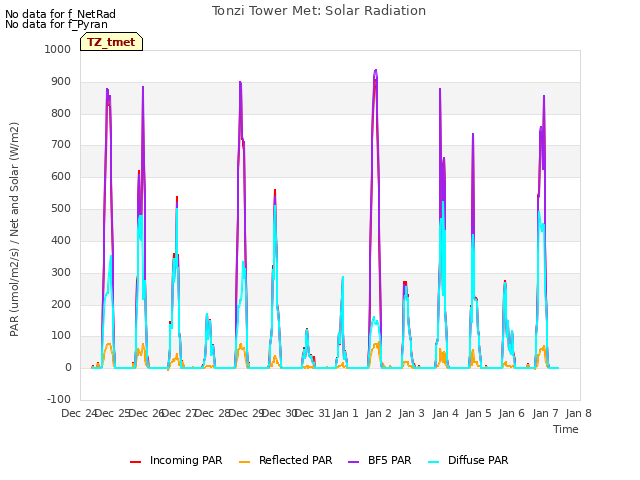Click the Dec 25 x-axis date label

(112, 413)
